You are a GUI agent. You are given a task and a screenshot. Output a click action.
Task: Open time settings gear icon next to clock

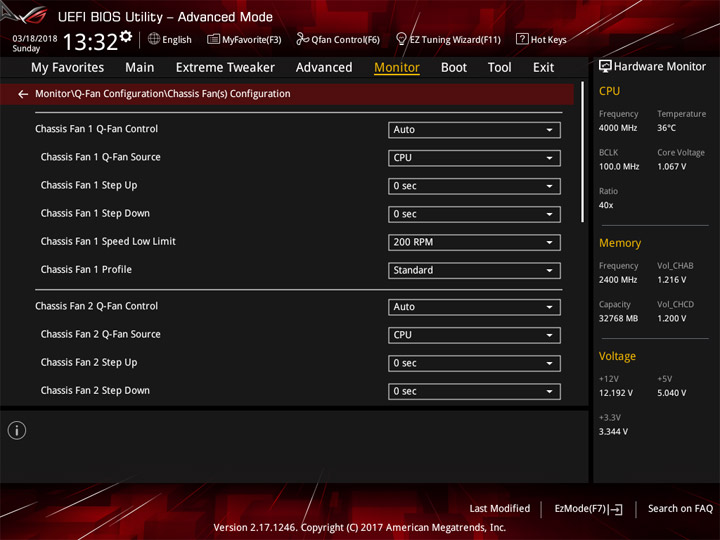click(x=126, y=36)
